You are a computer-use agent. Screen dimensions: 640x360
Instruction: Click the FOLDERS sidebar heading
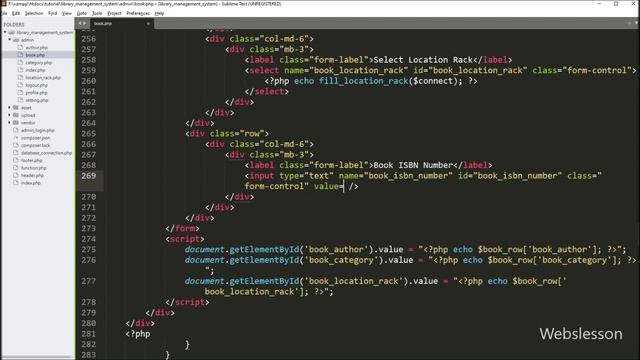pos(14,24)
